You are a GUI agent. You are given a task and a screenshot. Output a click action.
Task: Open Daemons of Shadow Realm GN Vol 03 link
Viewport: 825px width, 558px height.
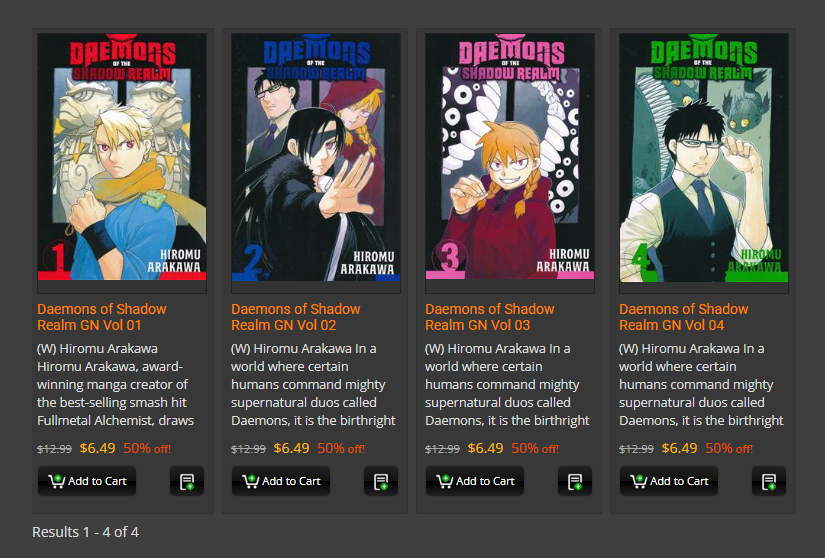pyautogui.click(x=490, y=317)
